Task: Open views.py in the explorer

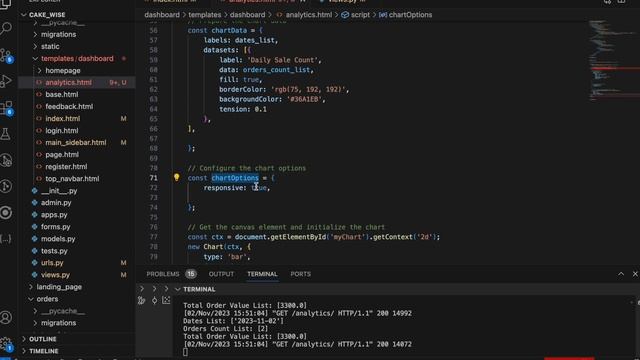Action: click(x=55, y=275)
